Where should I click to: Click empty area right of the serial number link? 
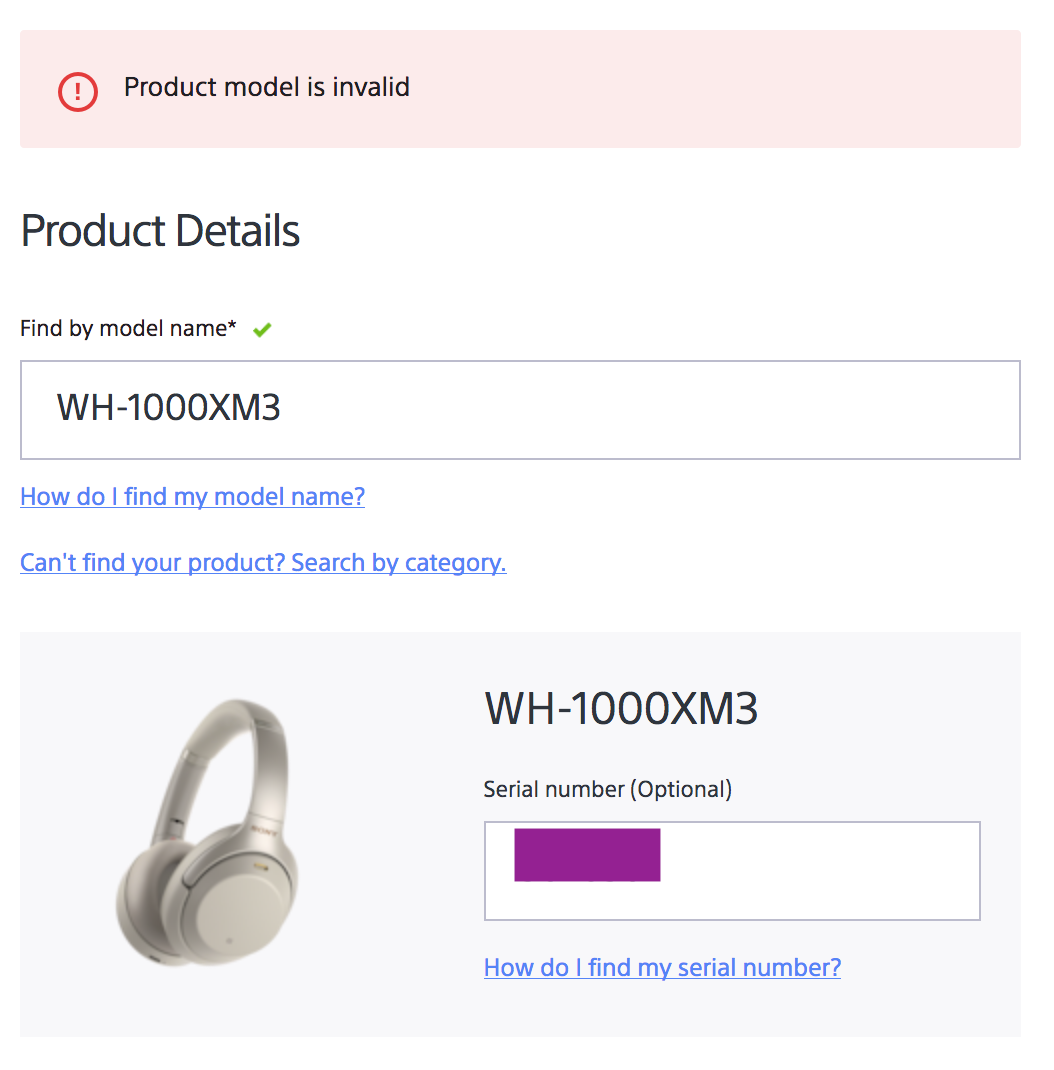[930, 967]
